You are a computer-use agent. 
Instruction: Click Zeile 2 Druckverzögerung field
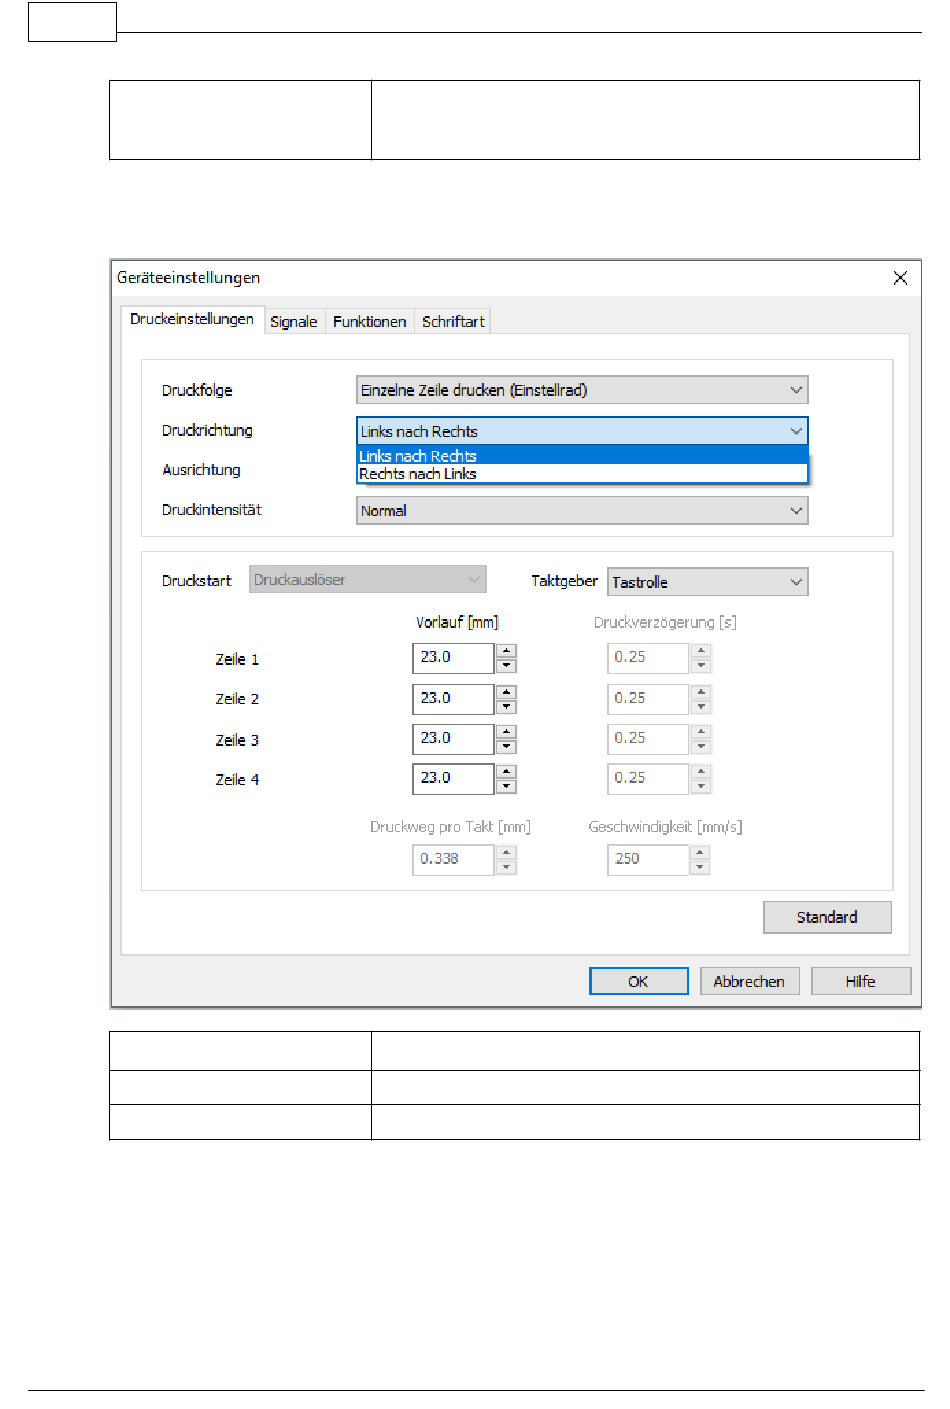[648, 698]
